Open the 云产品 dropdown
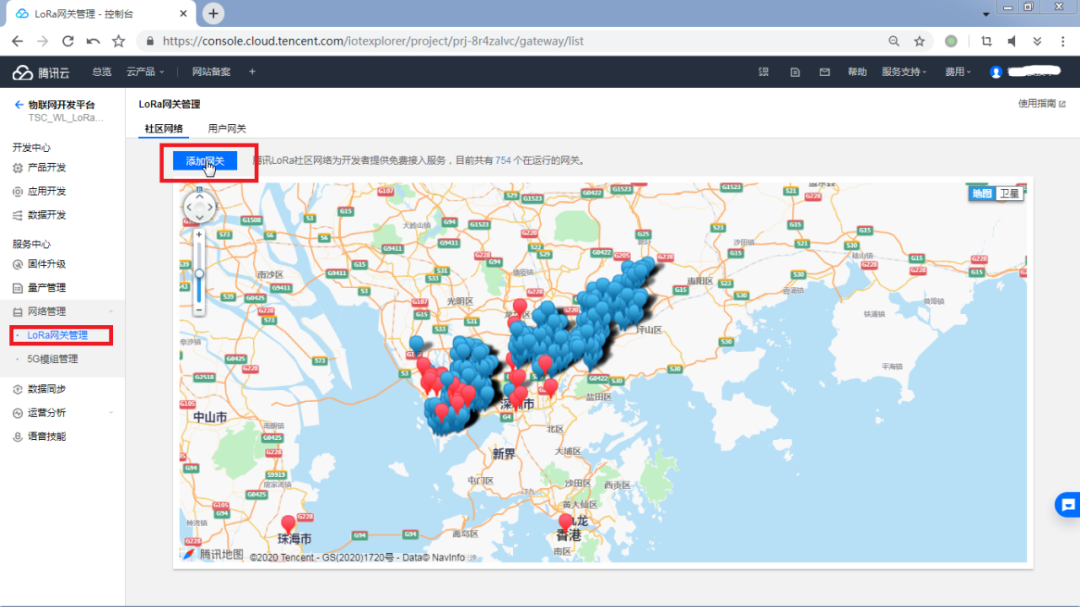Viewport: 1080px width, 607px height. point(145,72)
